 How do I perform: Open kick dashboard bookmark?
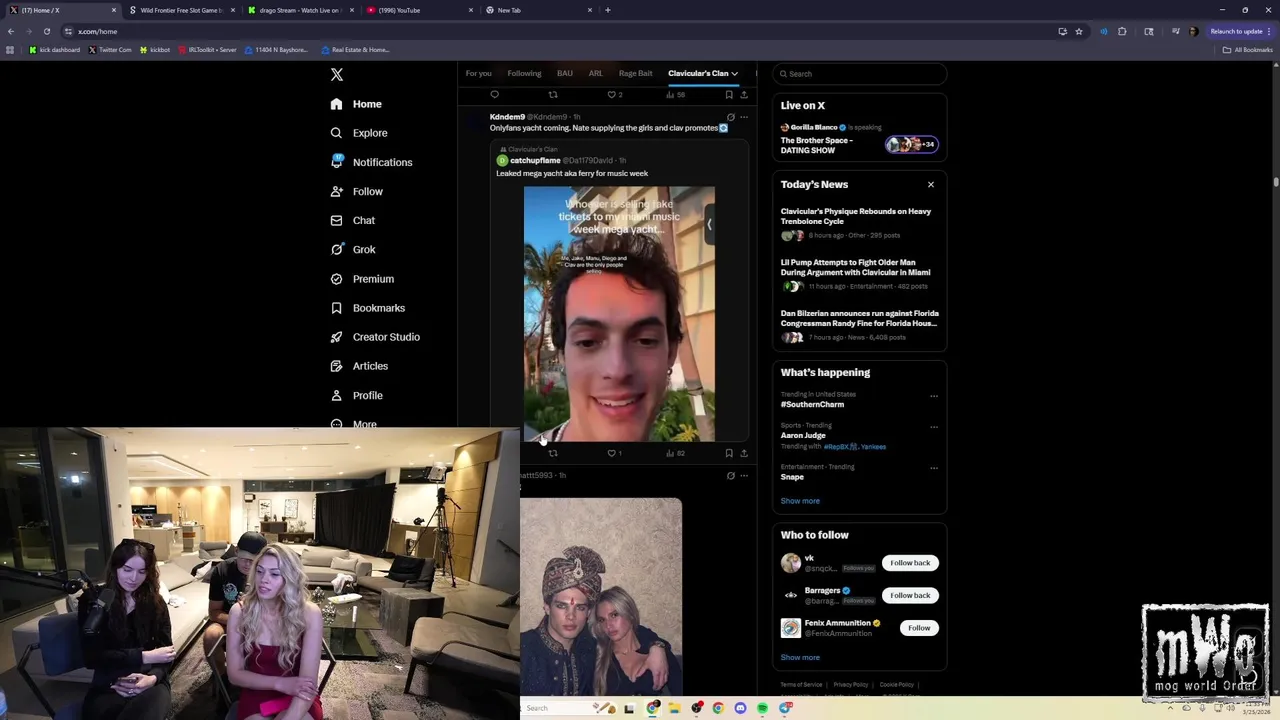tap(55, 50)
